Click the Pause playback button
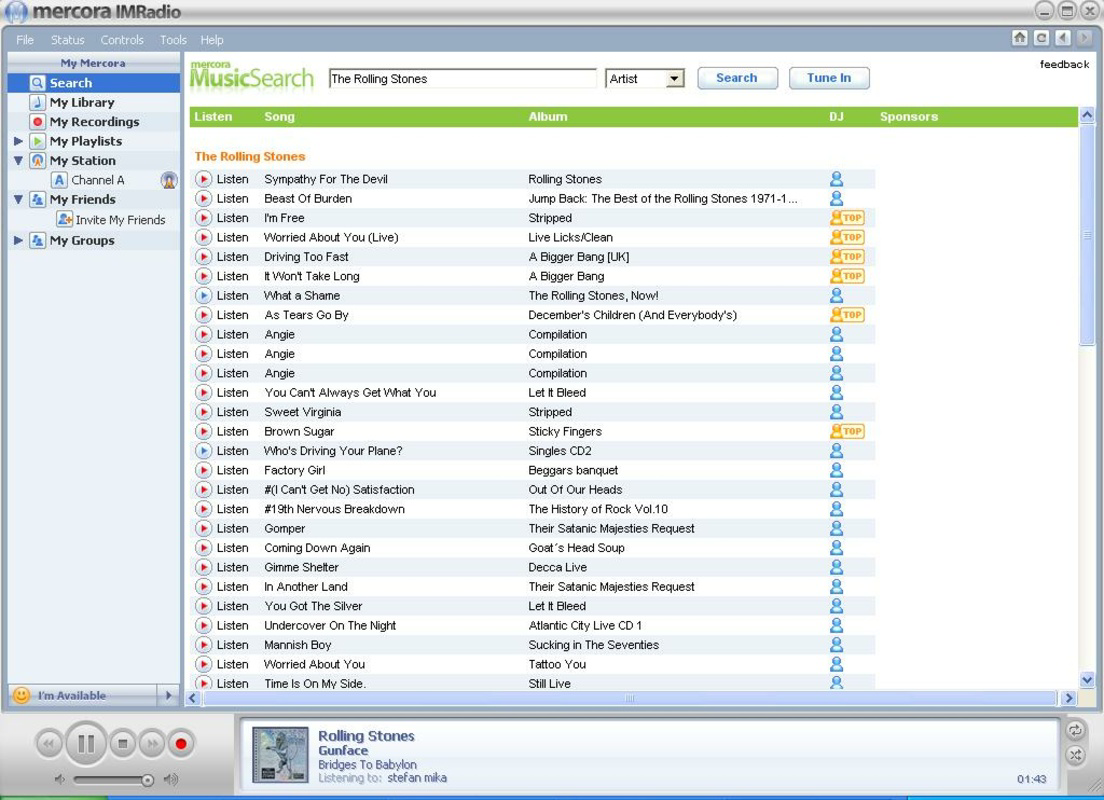The width and height of the screenshot is (1104, 800). [86, 743]
